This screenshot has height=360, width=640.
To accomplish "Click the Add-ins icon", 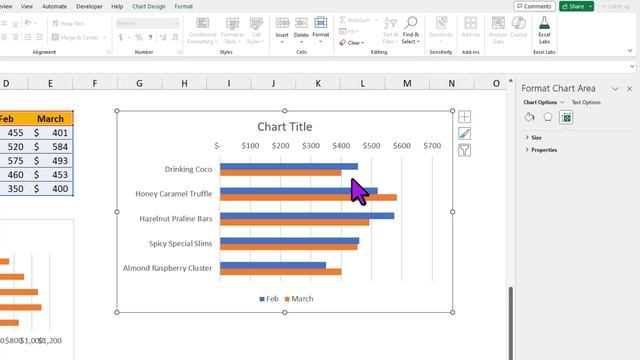I will click(470, 23).
